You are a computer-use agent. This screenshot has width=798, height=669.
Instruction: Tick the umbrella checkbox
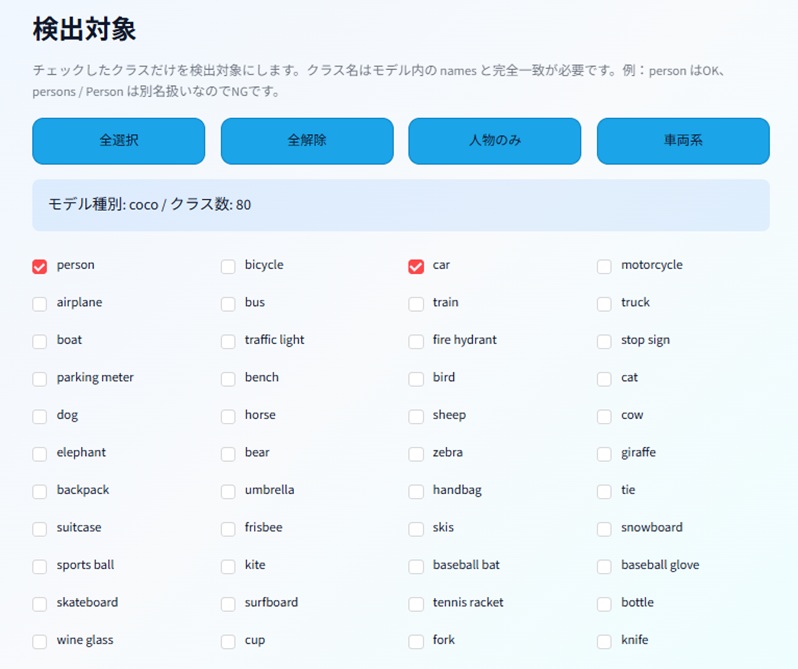[228, 491]
